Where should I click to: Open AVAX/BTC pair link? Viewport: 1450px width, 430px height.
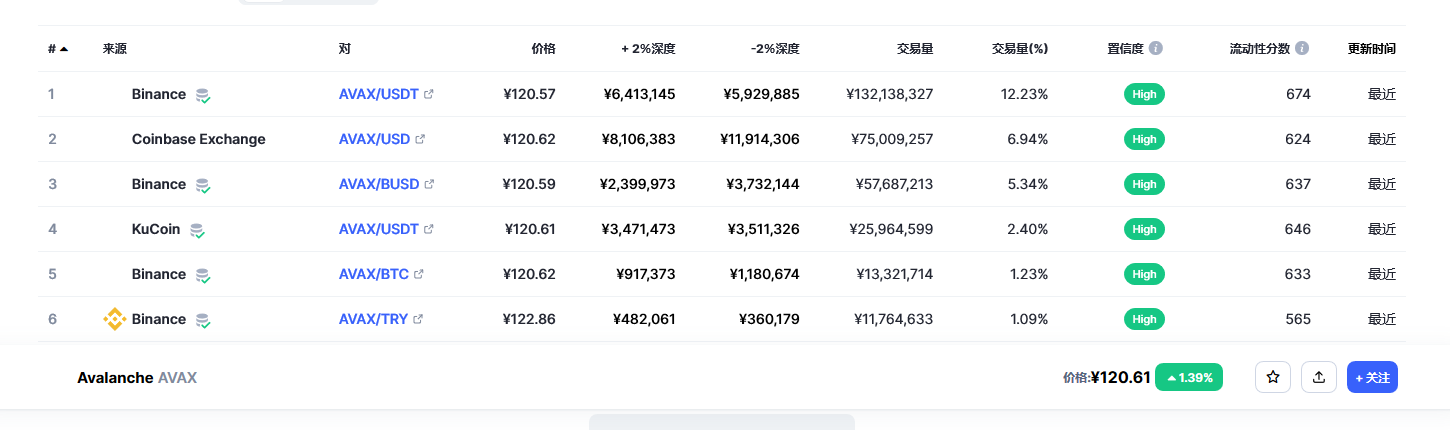[374, 274]
